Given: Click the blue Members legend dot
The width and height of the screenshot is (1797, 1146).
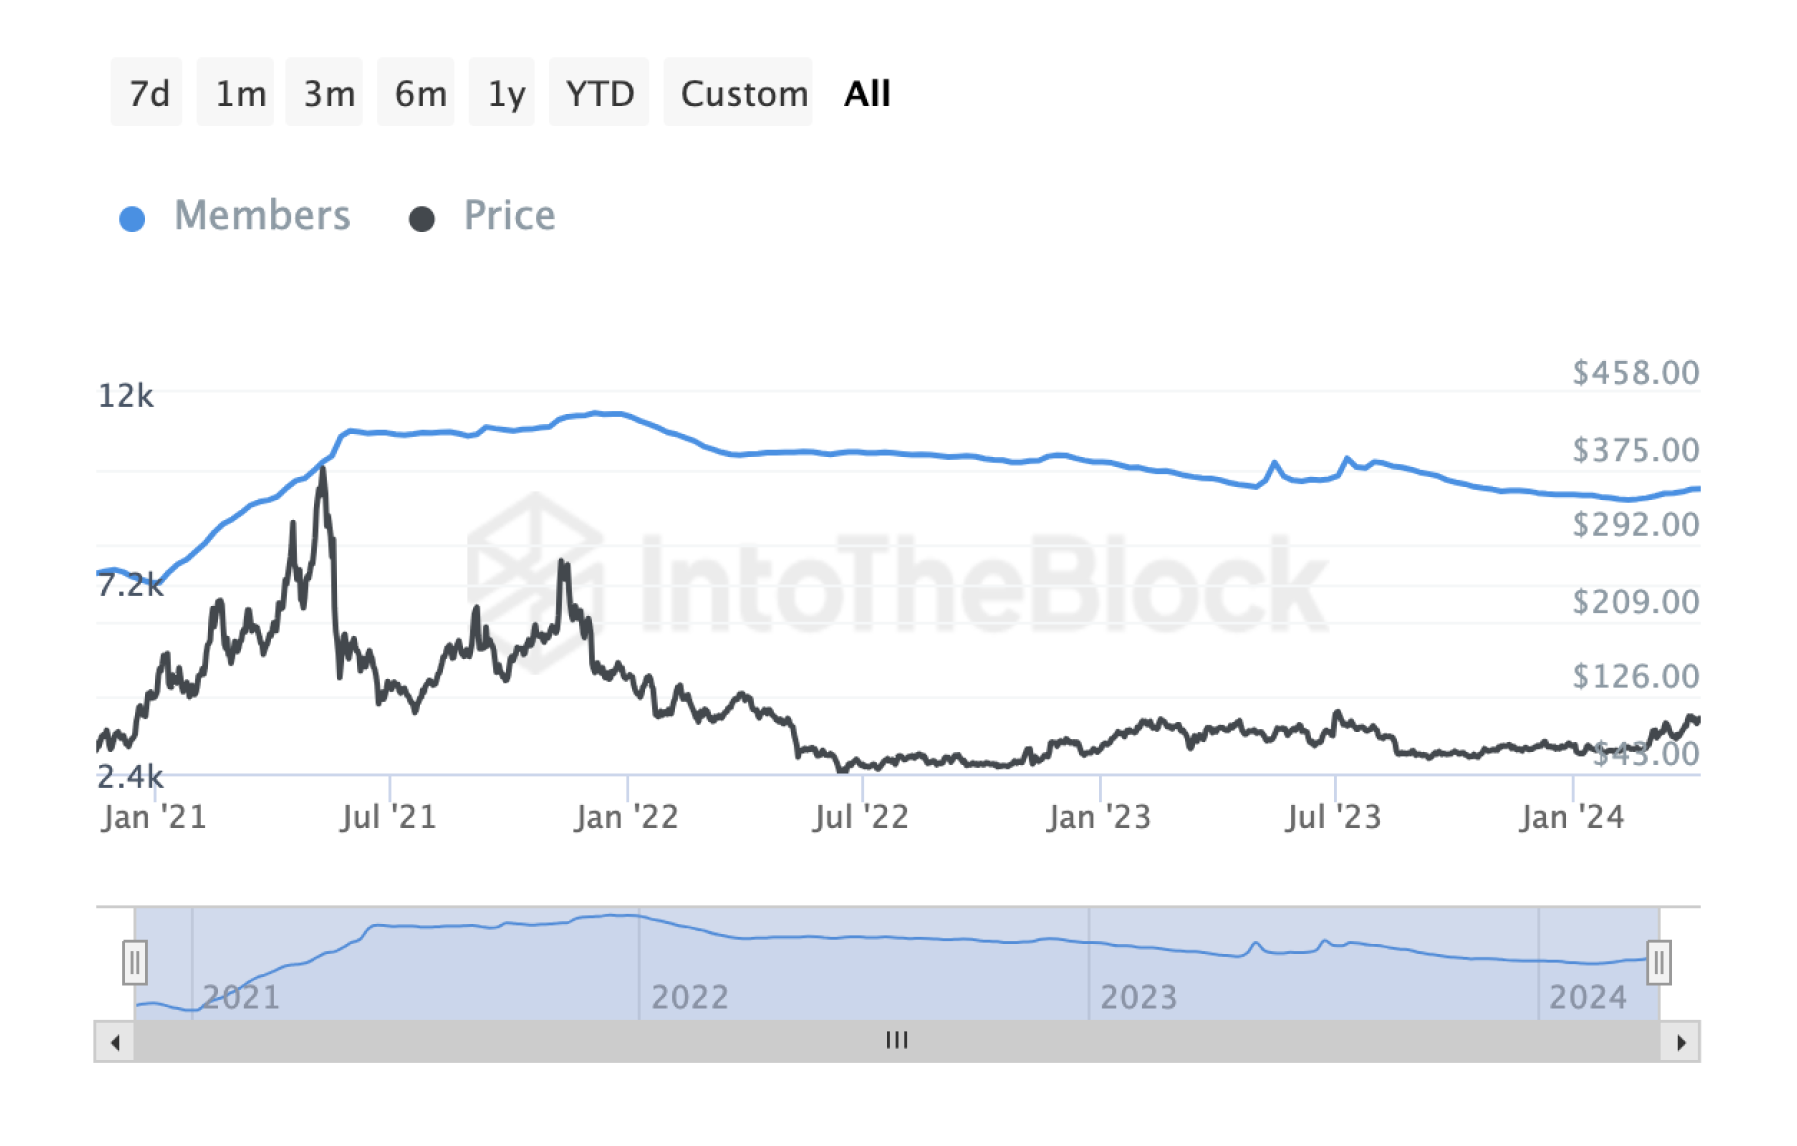Looking at the screenshot, I should 132,219.
